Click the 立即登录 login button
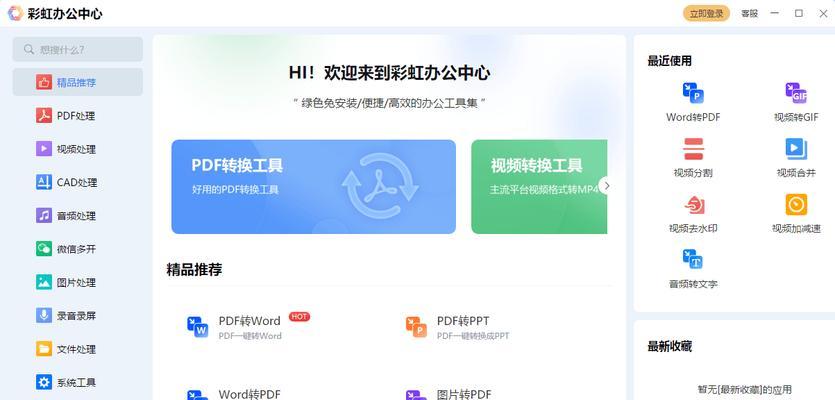Screen dimensions: 835x400 point(706,14)
